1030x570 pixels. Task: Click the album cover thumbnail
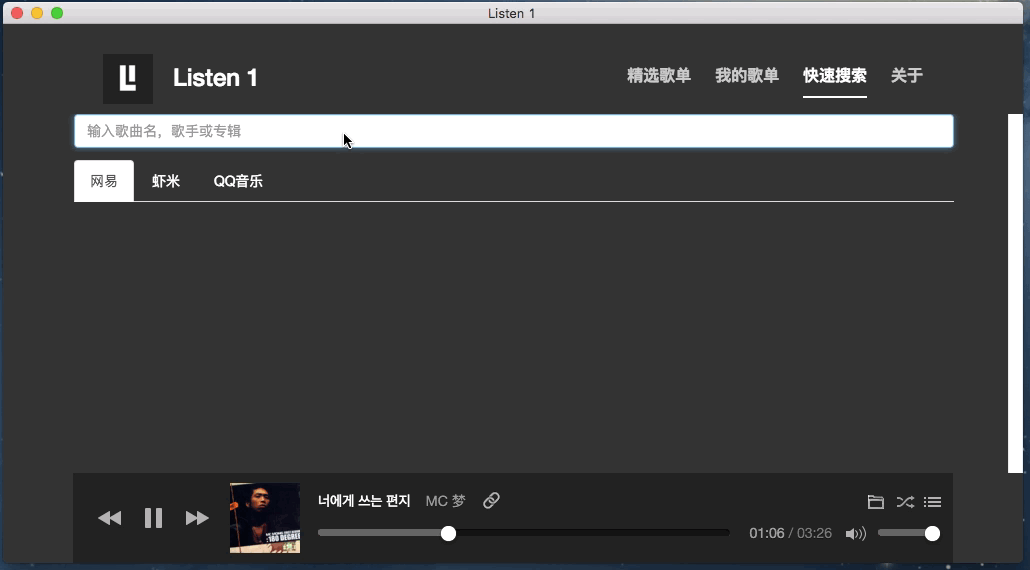coord(265,518)
